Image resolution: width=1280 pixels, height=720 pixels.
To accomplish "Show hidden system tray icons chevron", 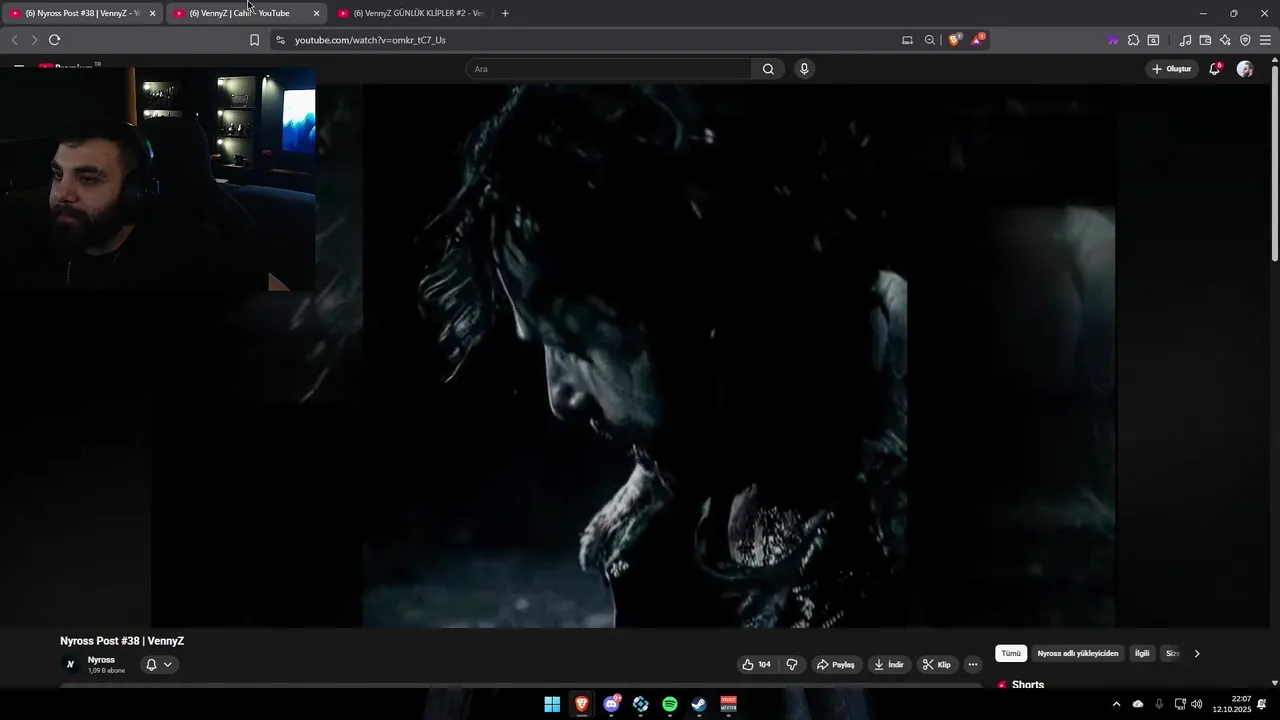I will point(1116,704).
